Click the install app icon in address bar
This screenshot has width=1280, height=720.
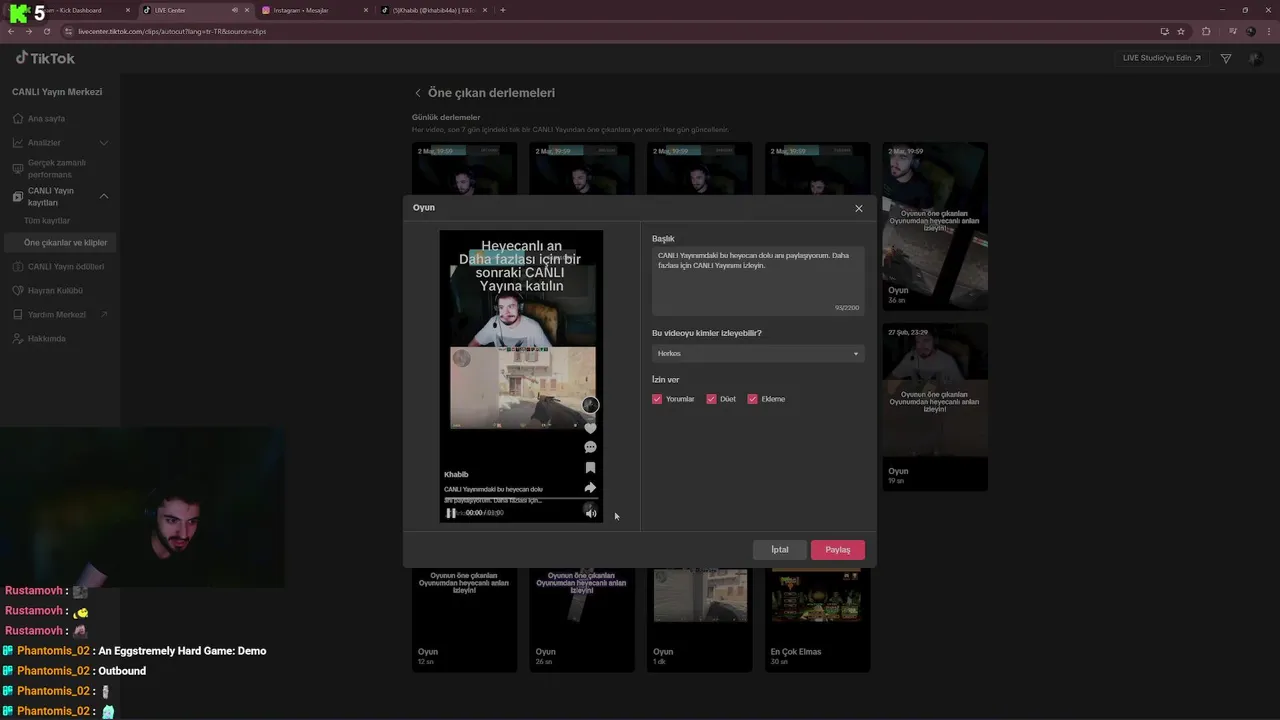pyautogui.click(x=1164, y=31)
